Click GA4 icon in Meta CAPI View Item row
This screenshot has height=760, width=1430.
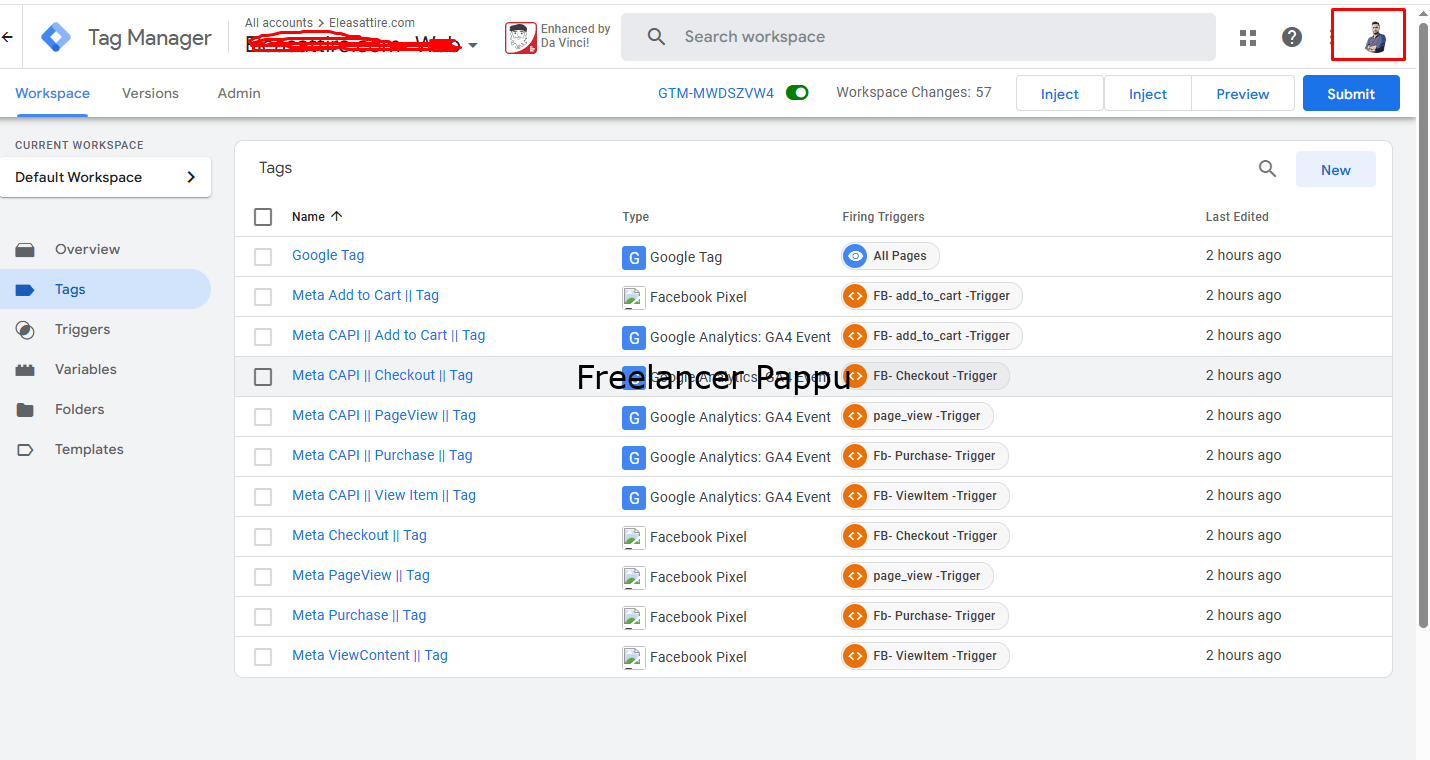click(633, 497)
